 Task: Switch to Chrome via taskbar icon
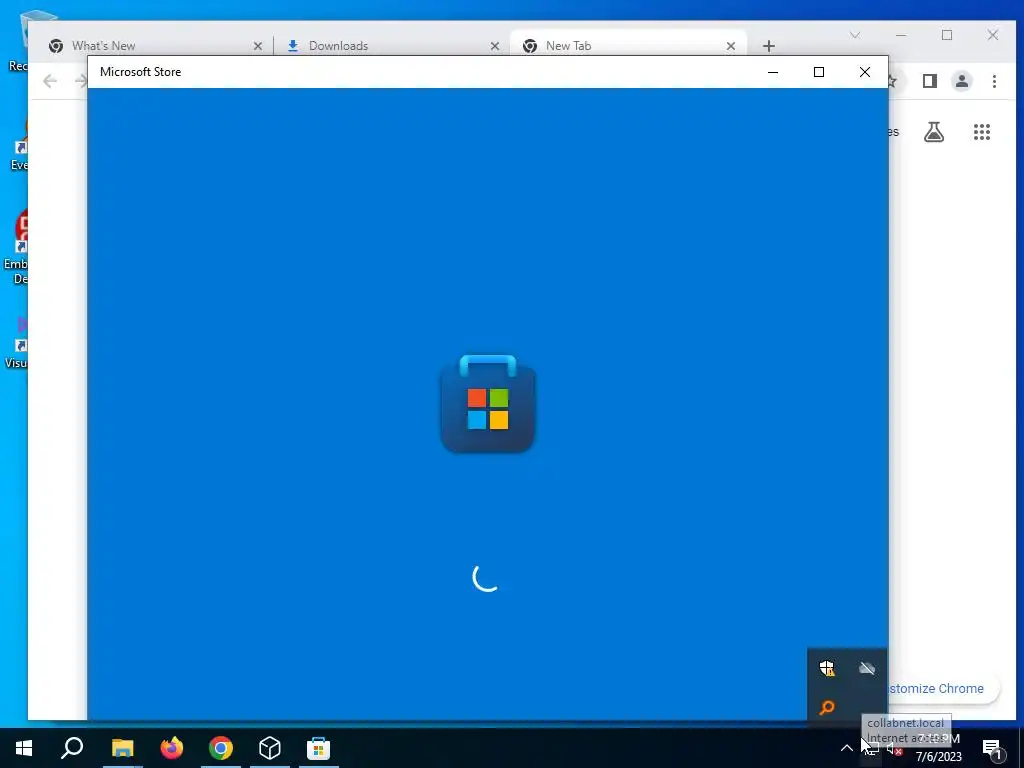221,748
